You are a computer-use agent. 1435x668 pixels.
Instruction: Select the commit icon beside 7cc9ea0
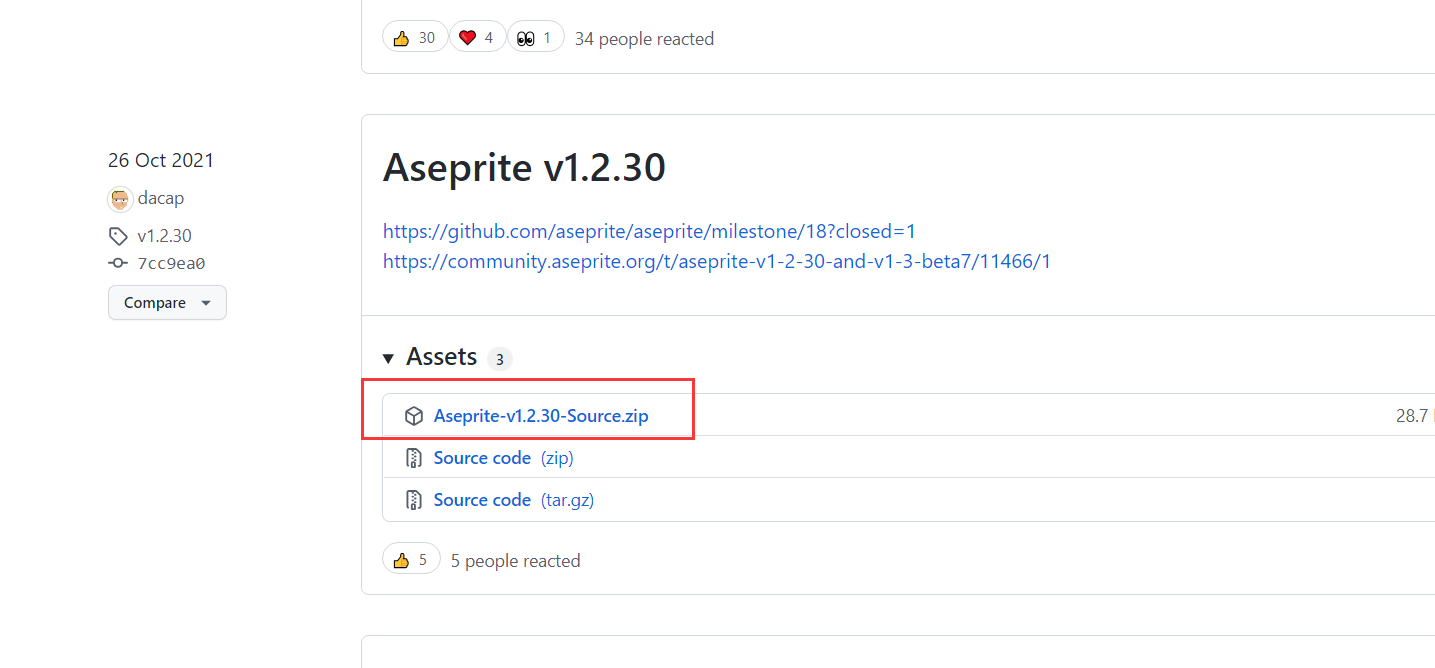click(120, 263)
